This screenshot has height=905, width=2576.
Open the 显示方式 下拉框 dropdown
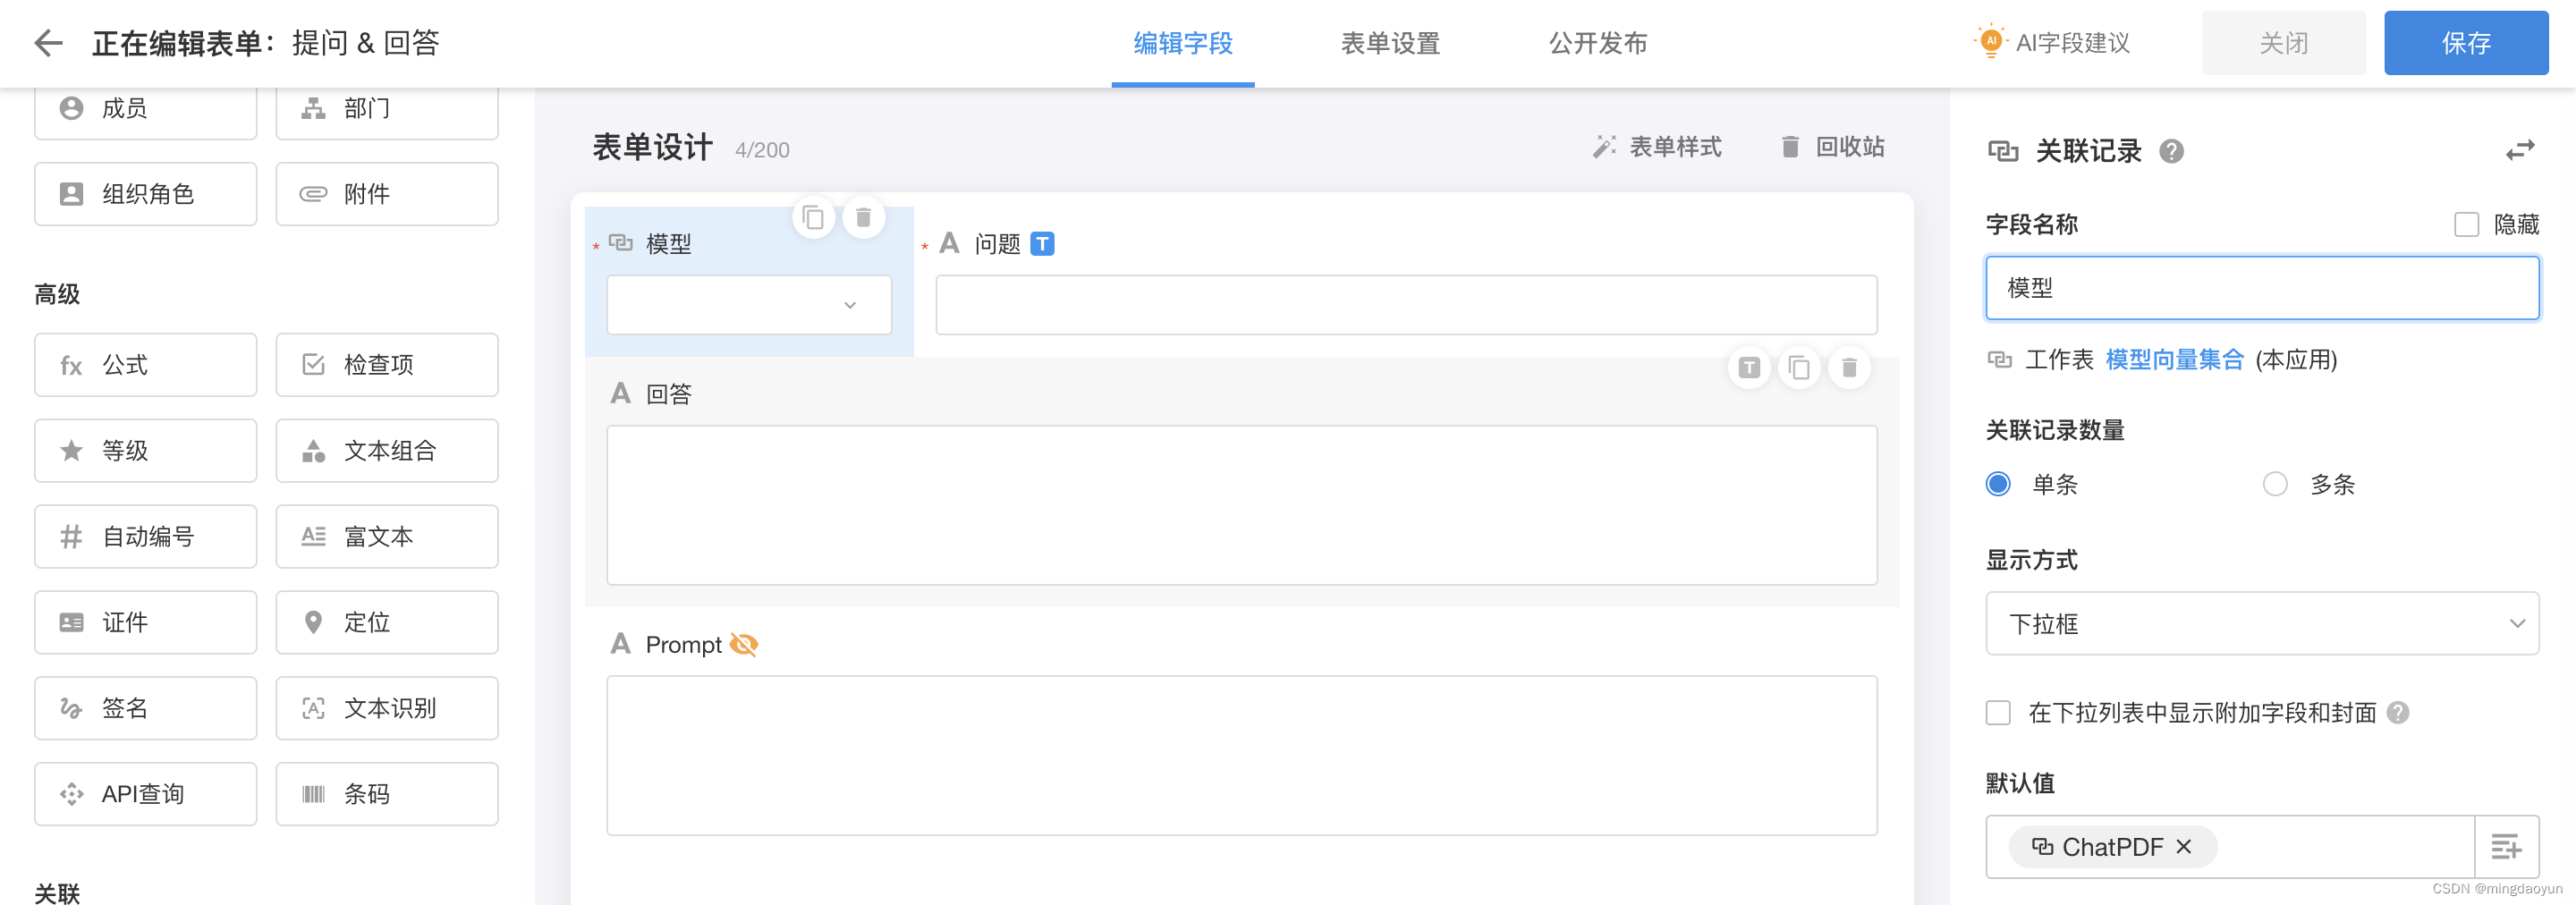(2261, 624)
